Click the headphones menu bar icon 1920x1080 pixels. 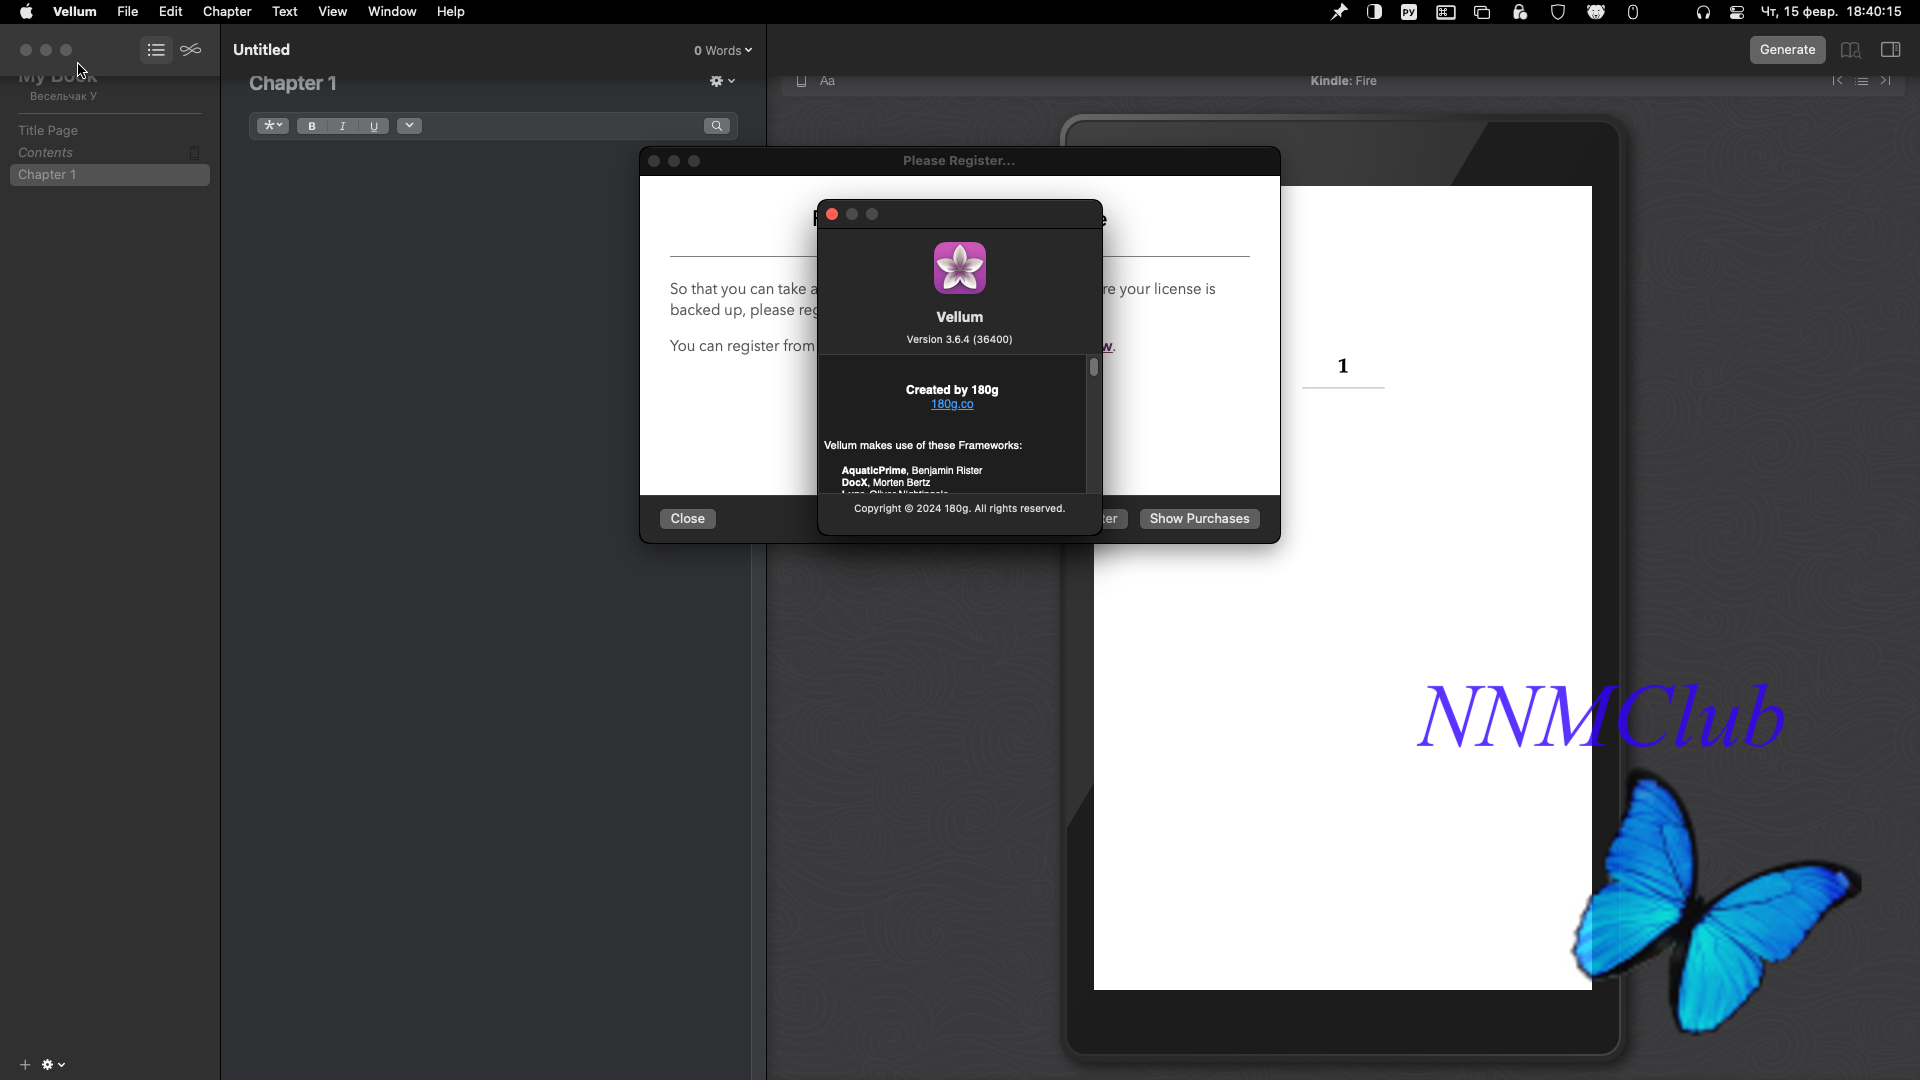tap(1702, 12)
